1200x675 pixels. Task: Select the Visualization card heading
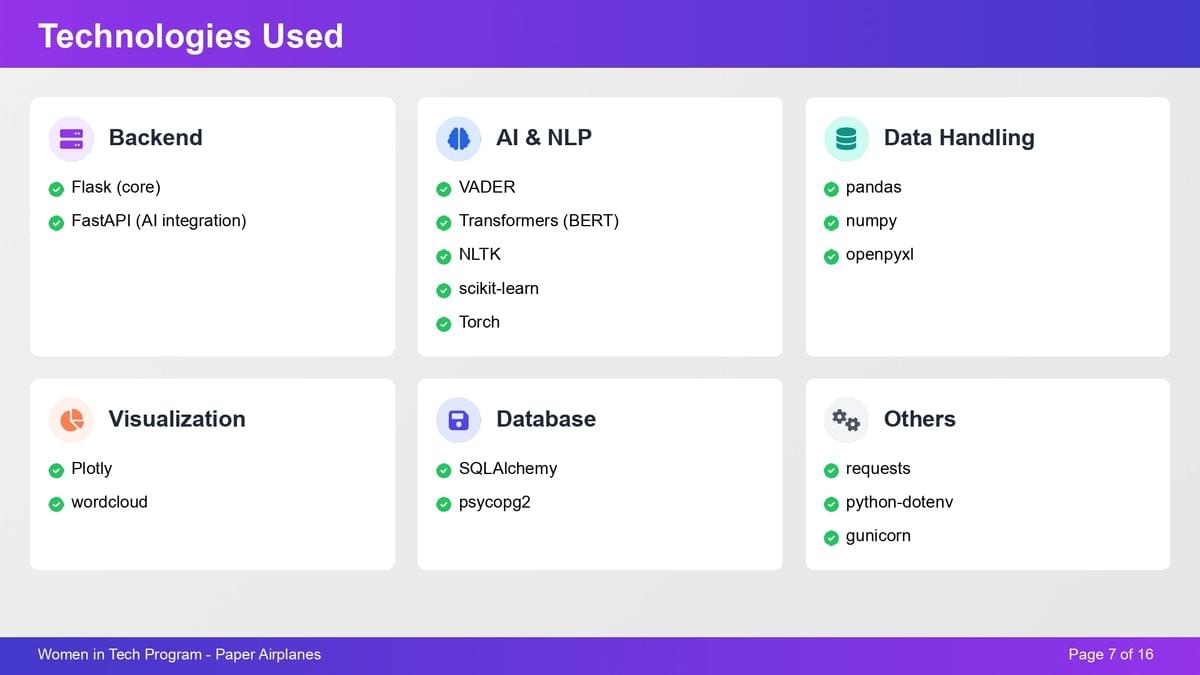click(x=177, y=419)
